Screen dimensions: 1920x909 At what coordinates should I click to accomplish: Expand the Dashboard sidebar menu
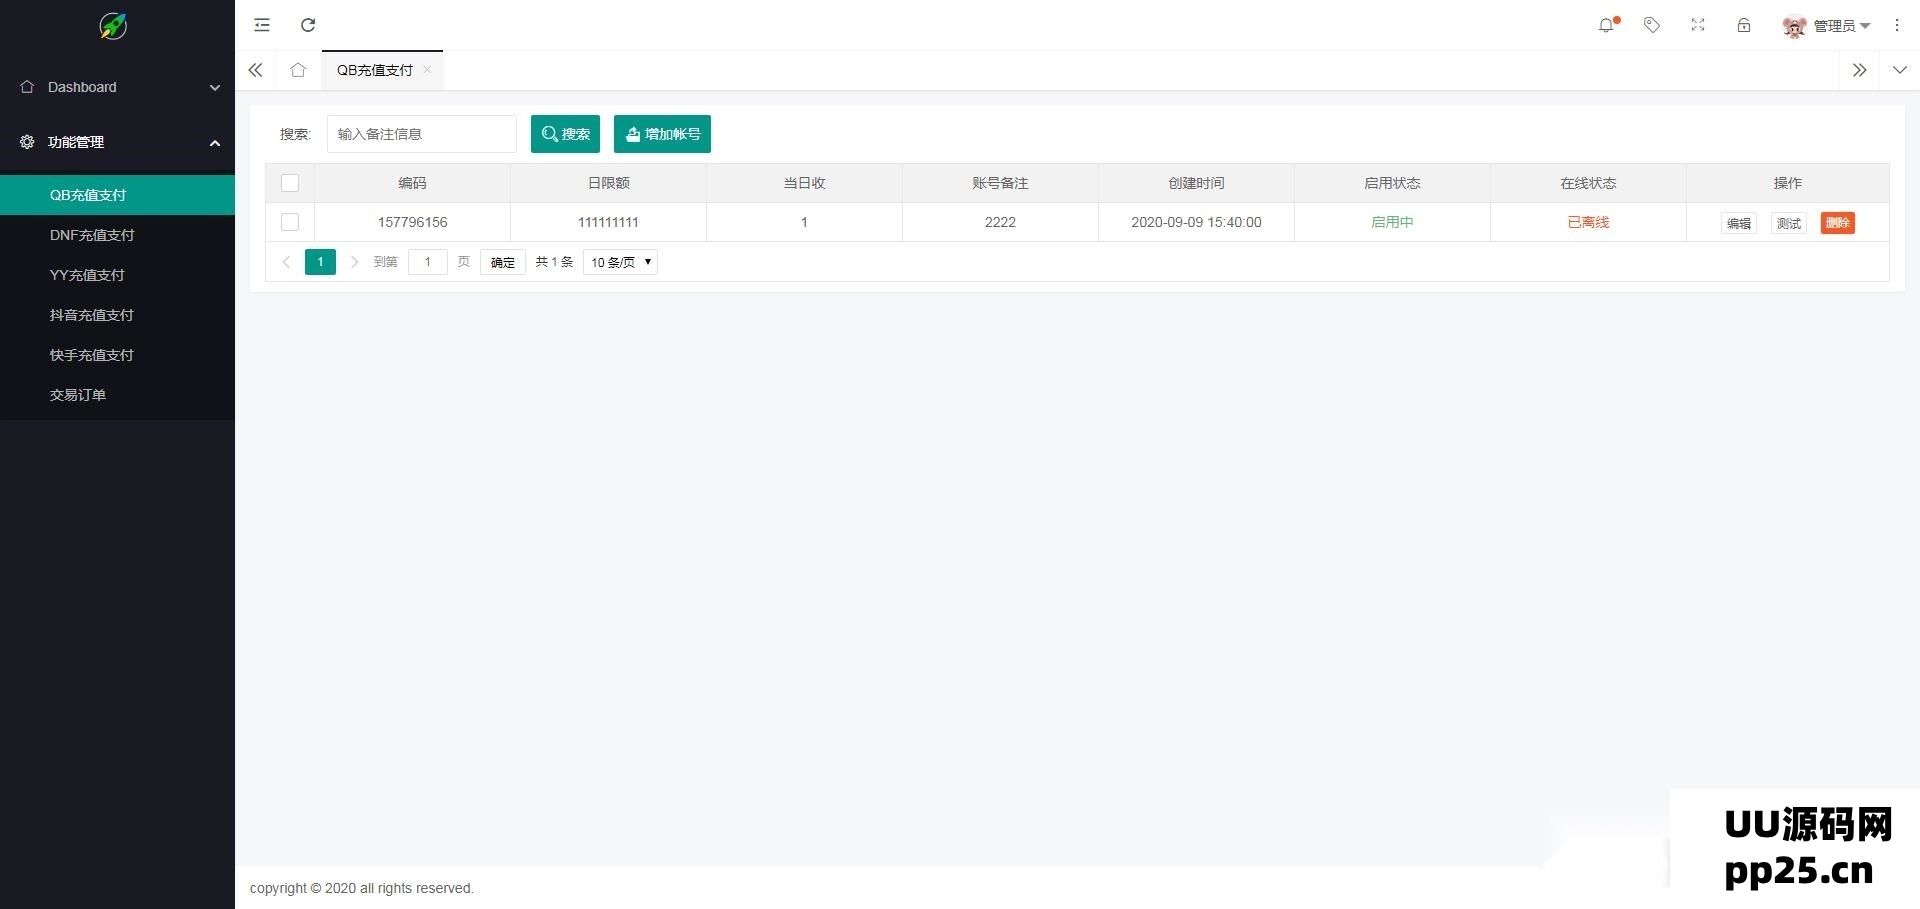(117, 87)
